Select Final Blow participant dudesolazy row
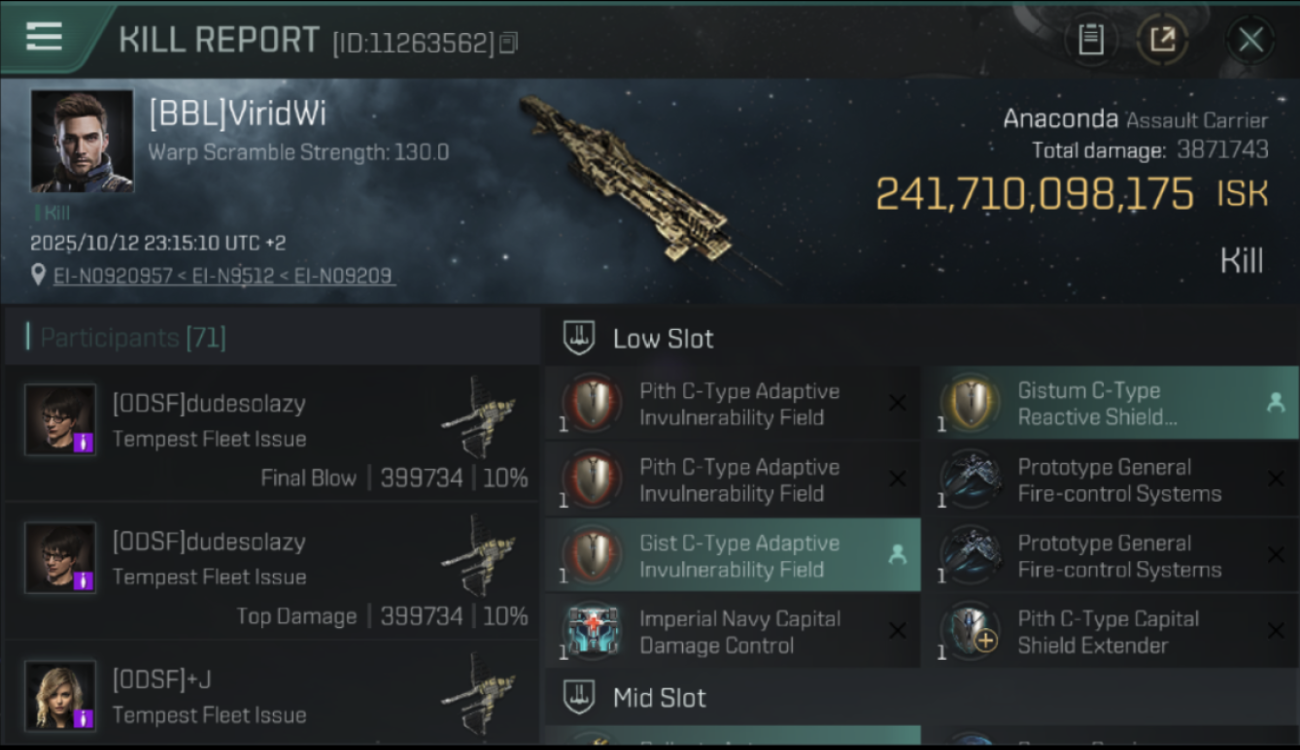This screenshot has width=1300, height=750. [x=272, y=433]
